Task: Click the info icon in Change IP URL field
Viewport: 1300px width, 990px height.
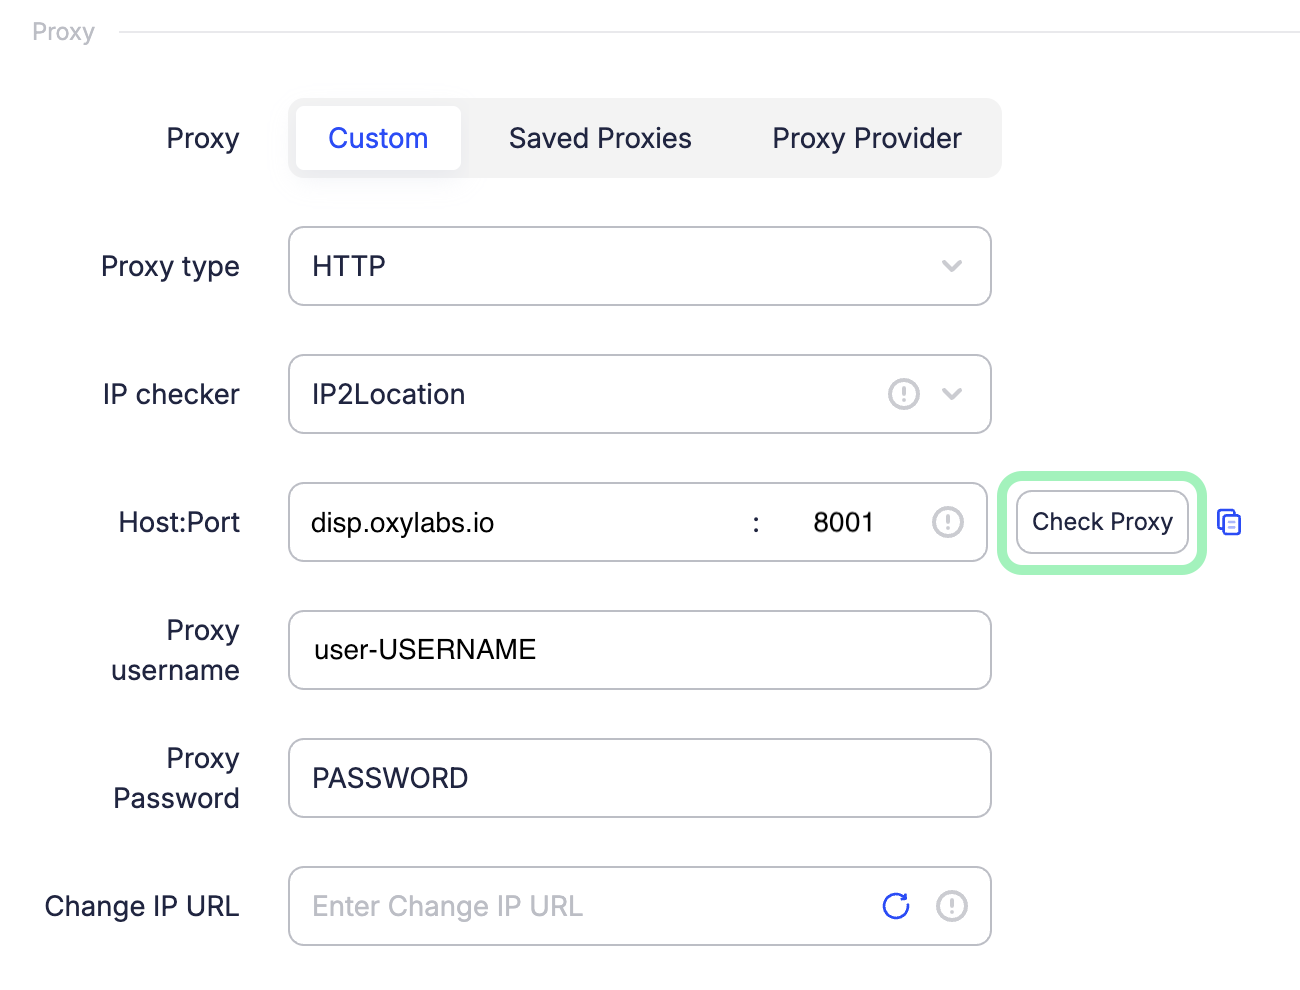Action: pos(951,906)
